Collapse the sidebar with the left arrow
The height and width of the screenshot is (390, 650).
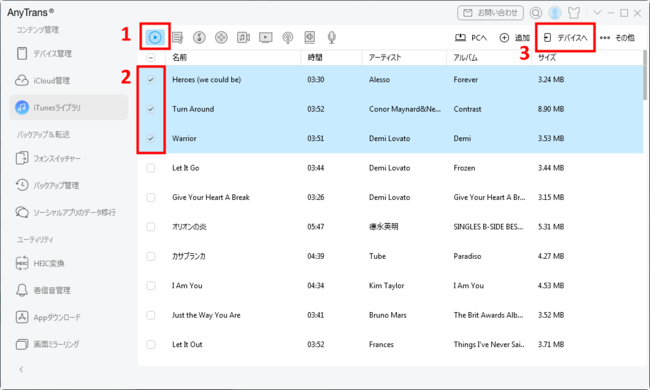pyautogui.click(x=22, y=370)
